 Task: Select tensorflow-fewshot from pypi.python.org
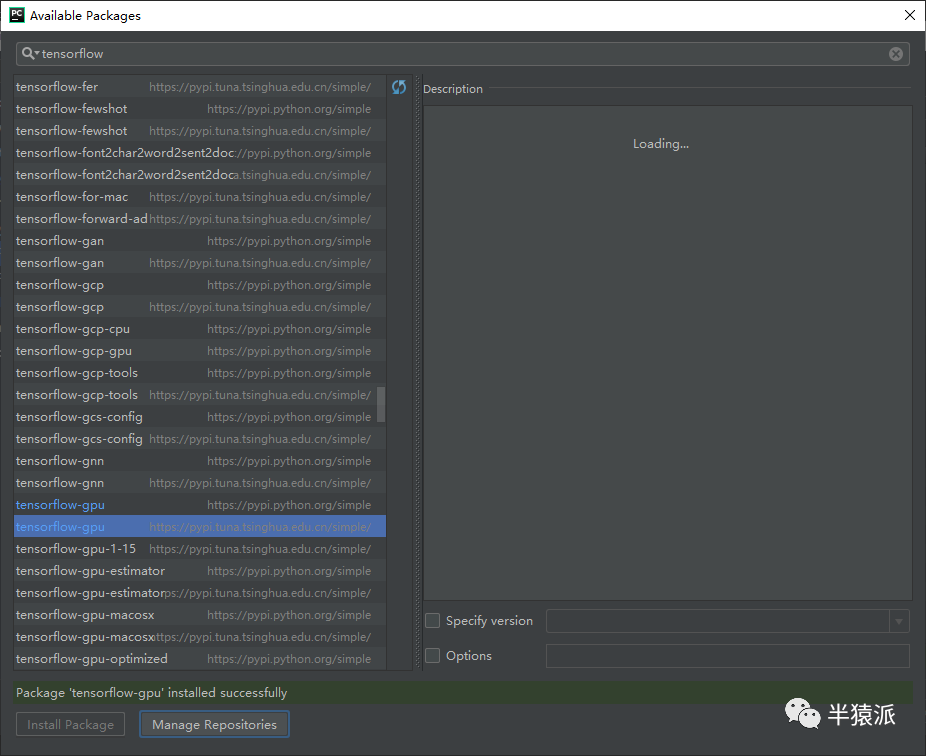tap(200, 109)
